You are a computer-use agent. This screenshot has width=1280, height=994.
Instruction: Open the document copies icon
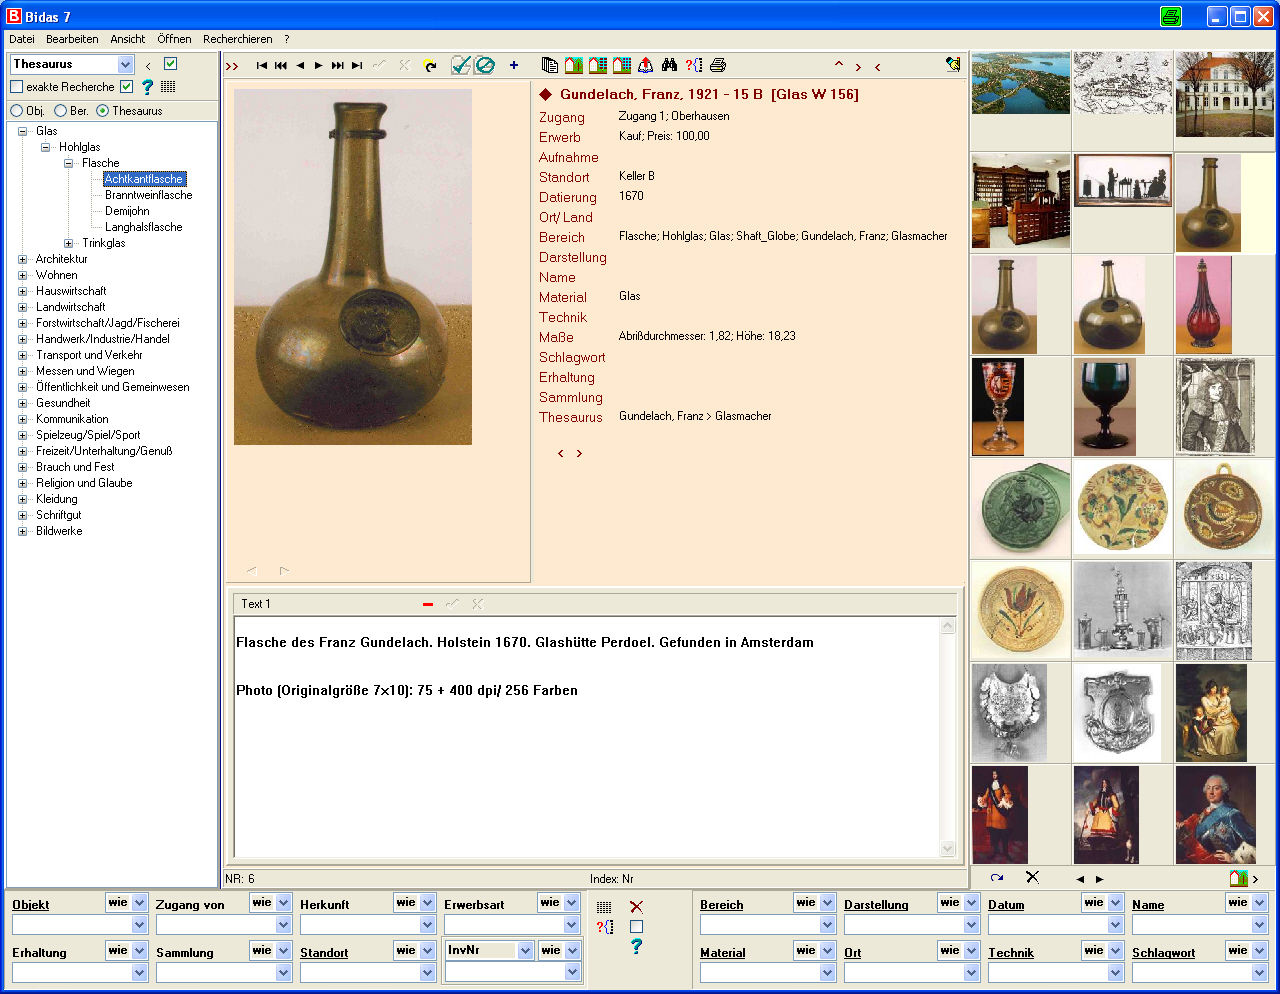point(549,65)
